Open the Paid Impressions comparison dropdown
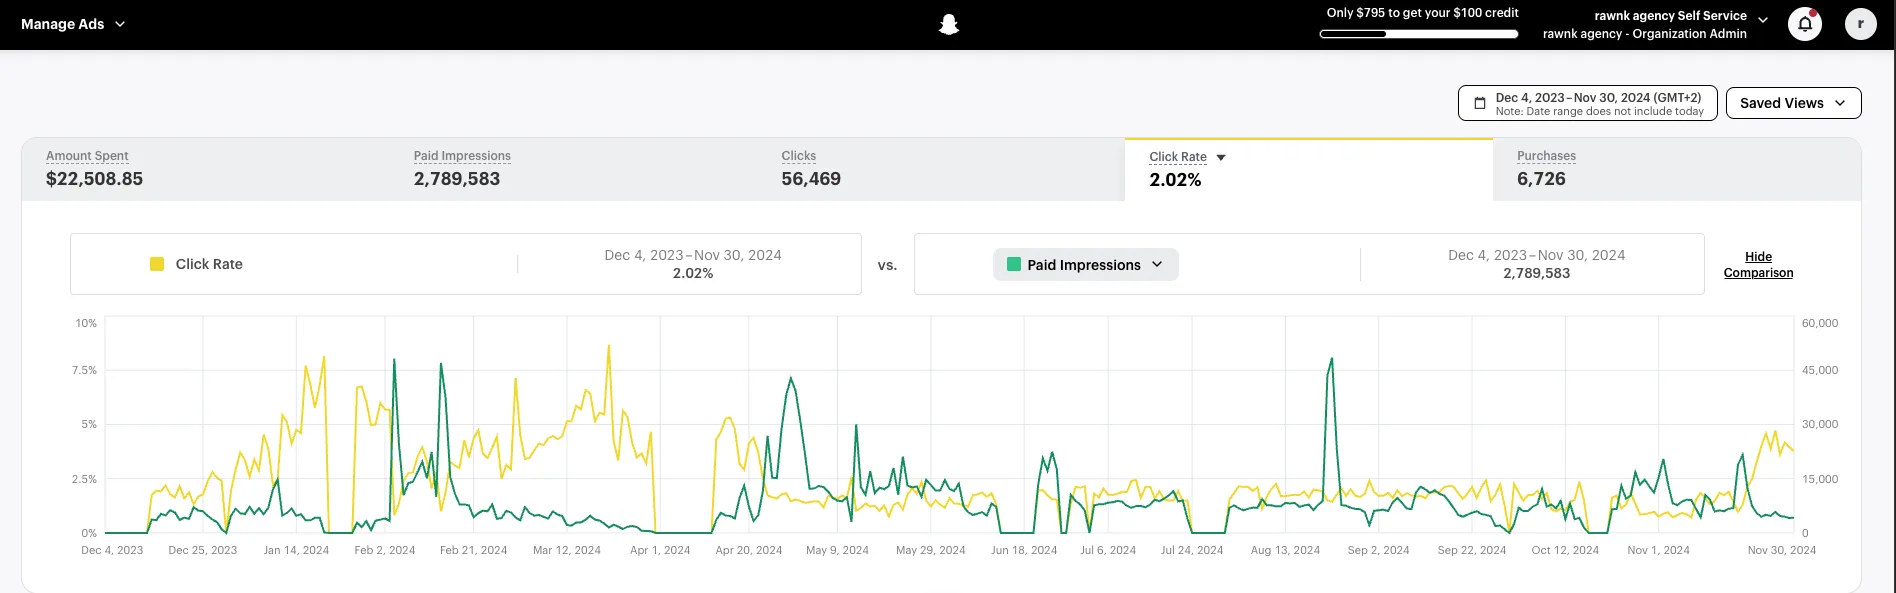1896x593 pixels. [1085, 264]
